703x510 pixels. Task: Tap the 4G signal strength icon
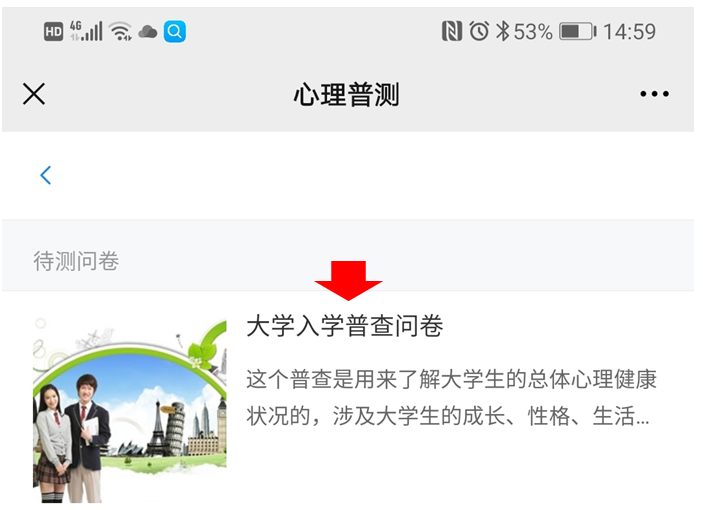click(86, 31)
